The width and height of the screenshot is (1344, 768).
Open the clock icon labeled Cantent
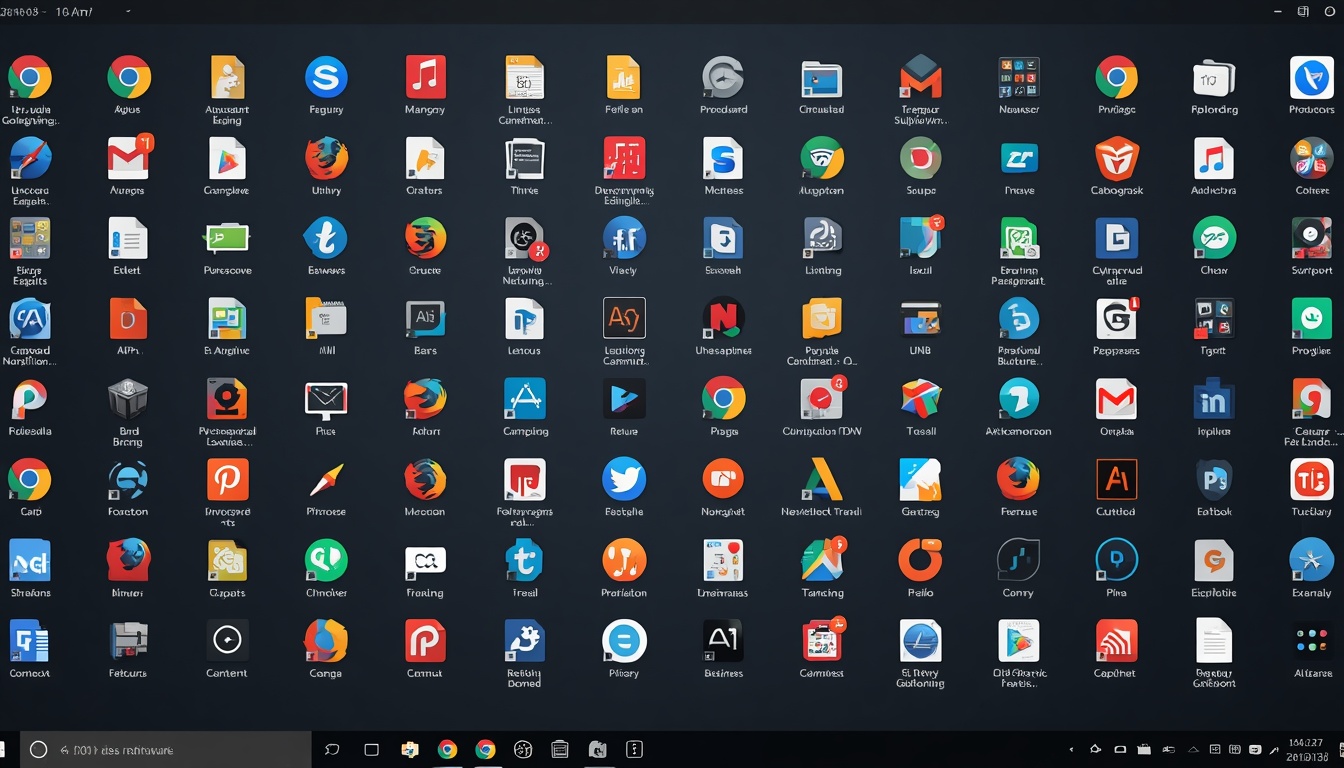click(227, 641)
